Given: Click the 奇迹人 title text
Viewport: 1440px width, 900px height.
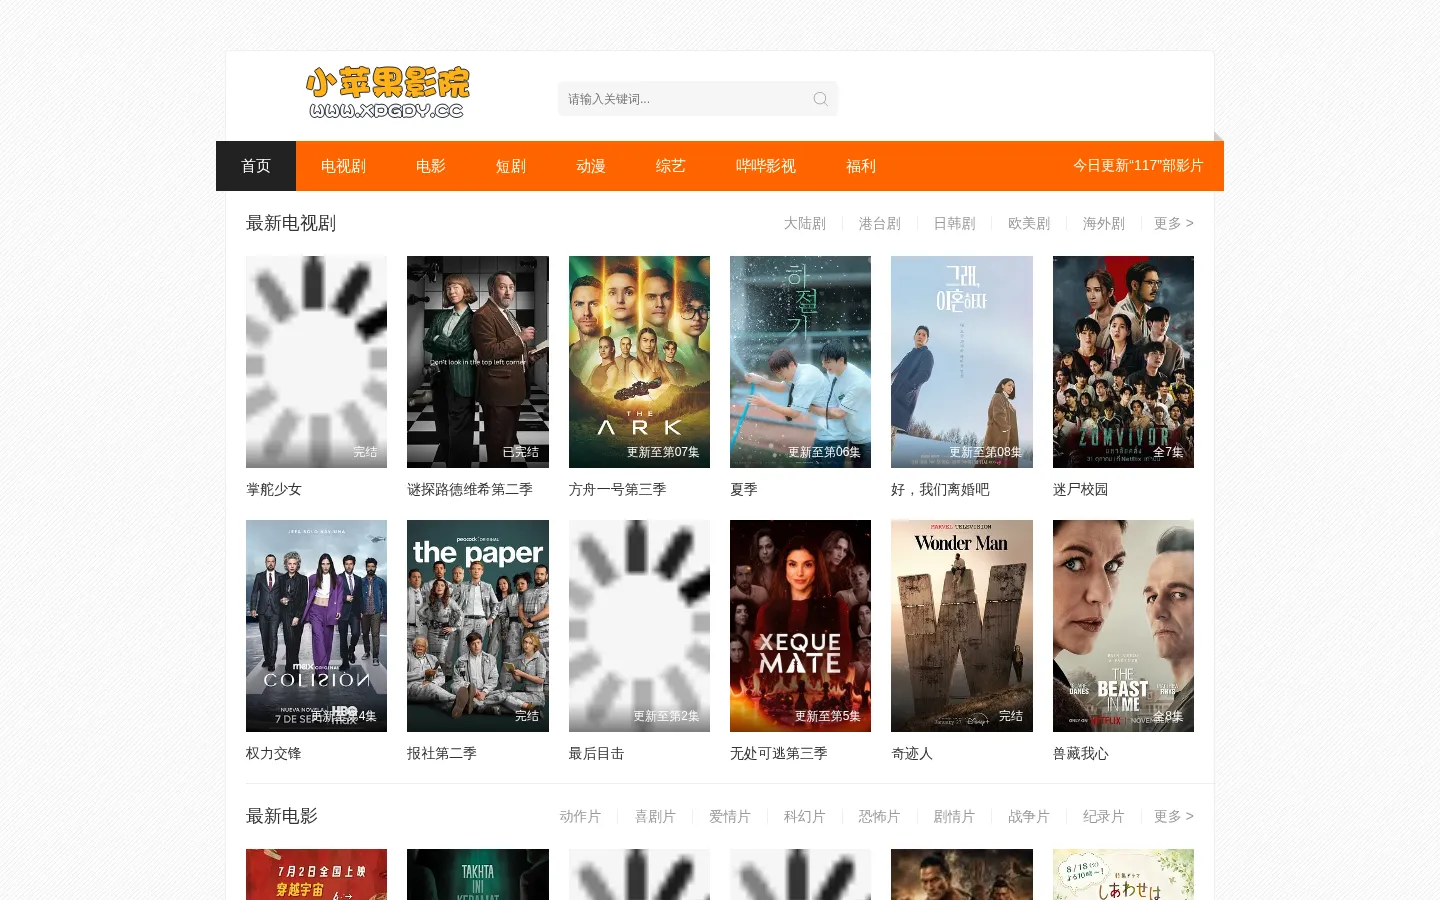Looking at the screenshot, I should coord(912,753).
